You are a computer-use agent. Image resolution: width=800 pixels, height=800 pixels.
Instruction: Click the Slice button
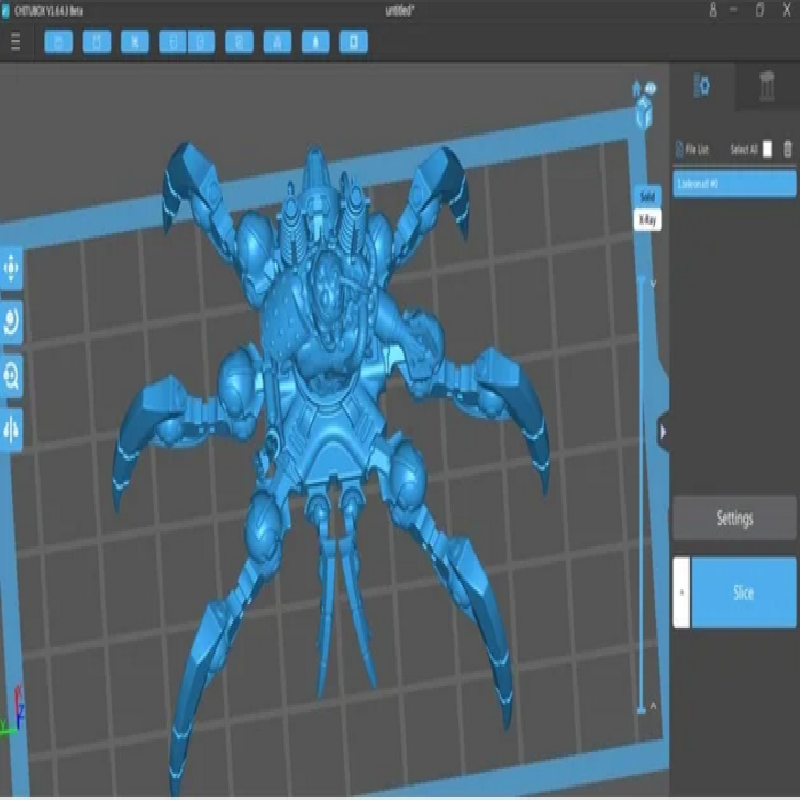coord(743,592)
